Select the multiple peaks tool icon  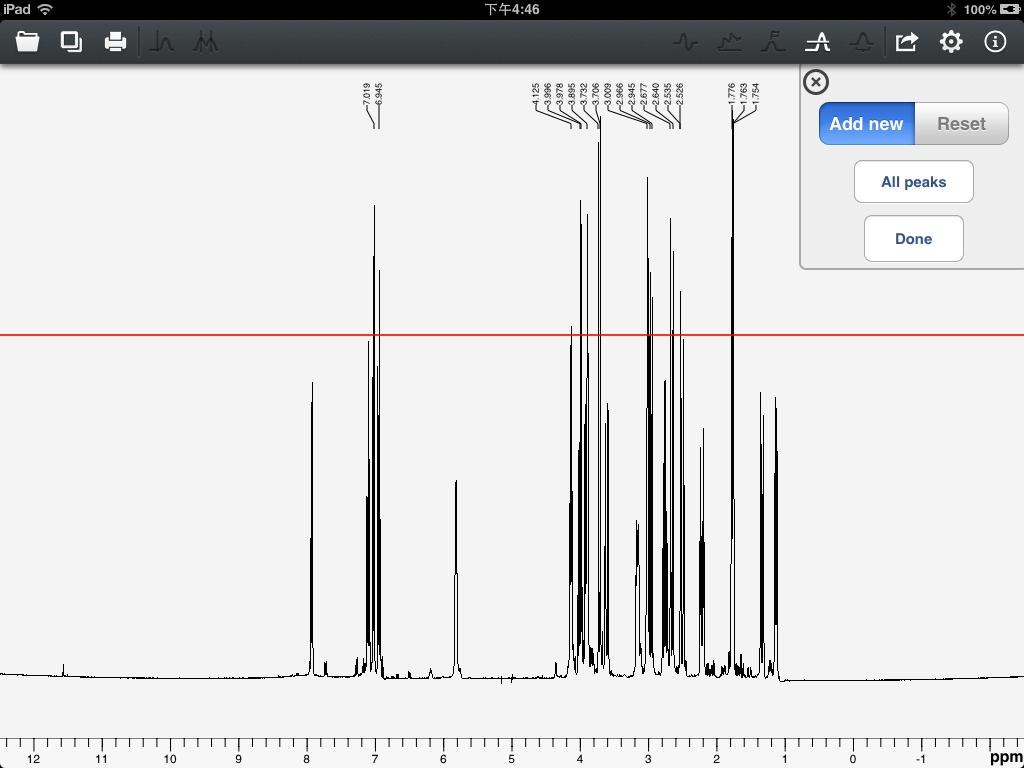(205, 42)
